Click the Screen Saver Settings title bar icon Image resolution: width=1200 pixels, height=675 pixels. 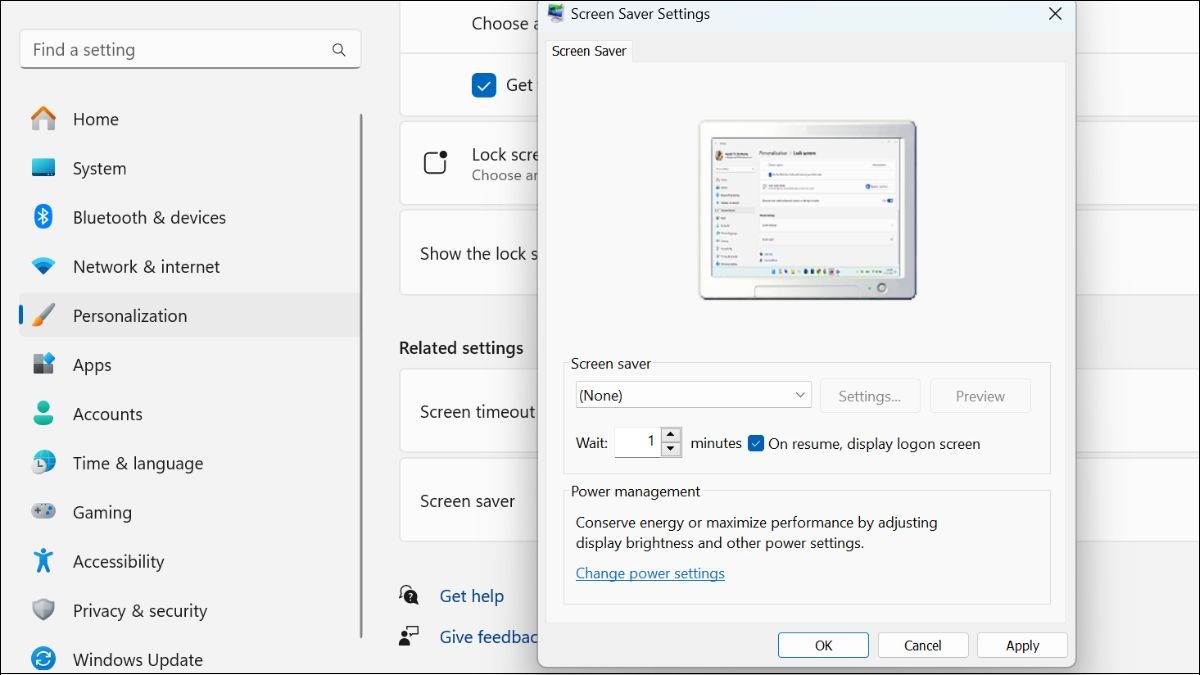click(x=556, y=14)
